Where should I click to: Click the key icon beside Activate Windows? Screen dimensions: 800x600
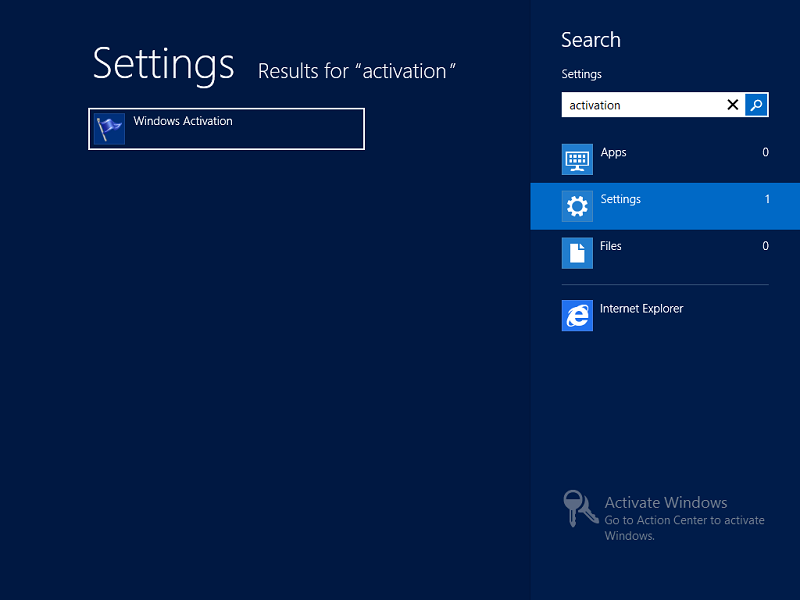[577, 512]
